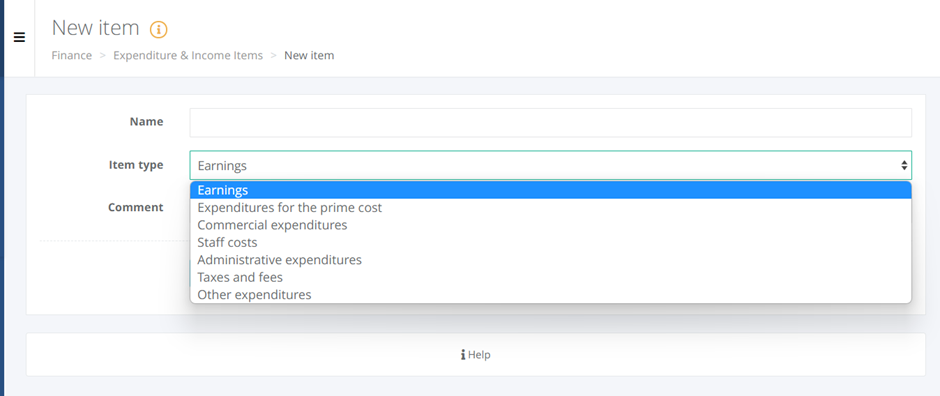The image size is (940, 396).
Task: Open the hamburger sidebar menu
Action: [19, 38]
